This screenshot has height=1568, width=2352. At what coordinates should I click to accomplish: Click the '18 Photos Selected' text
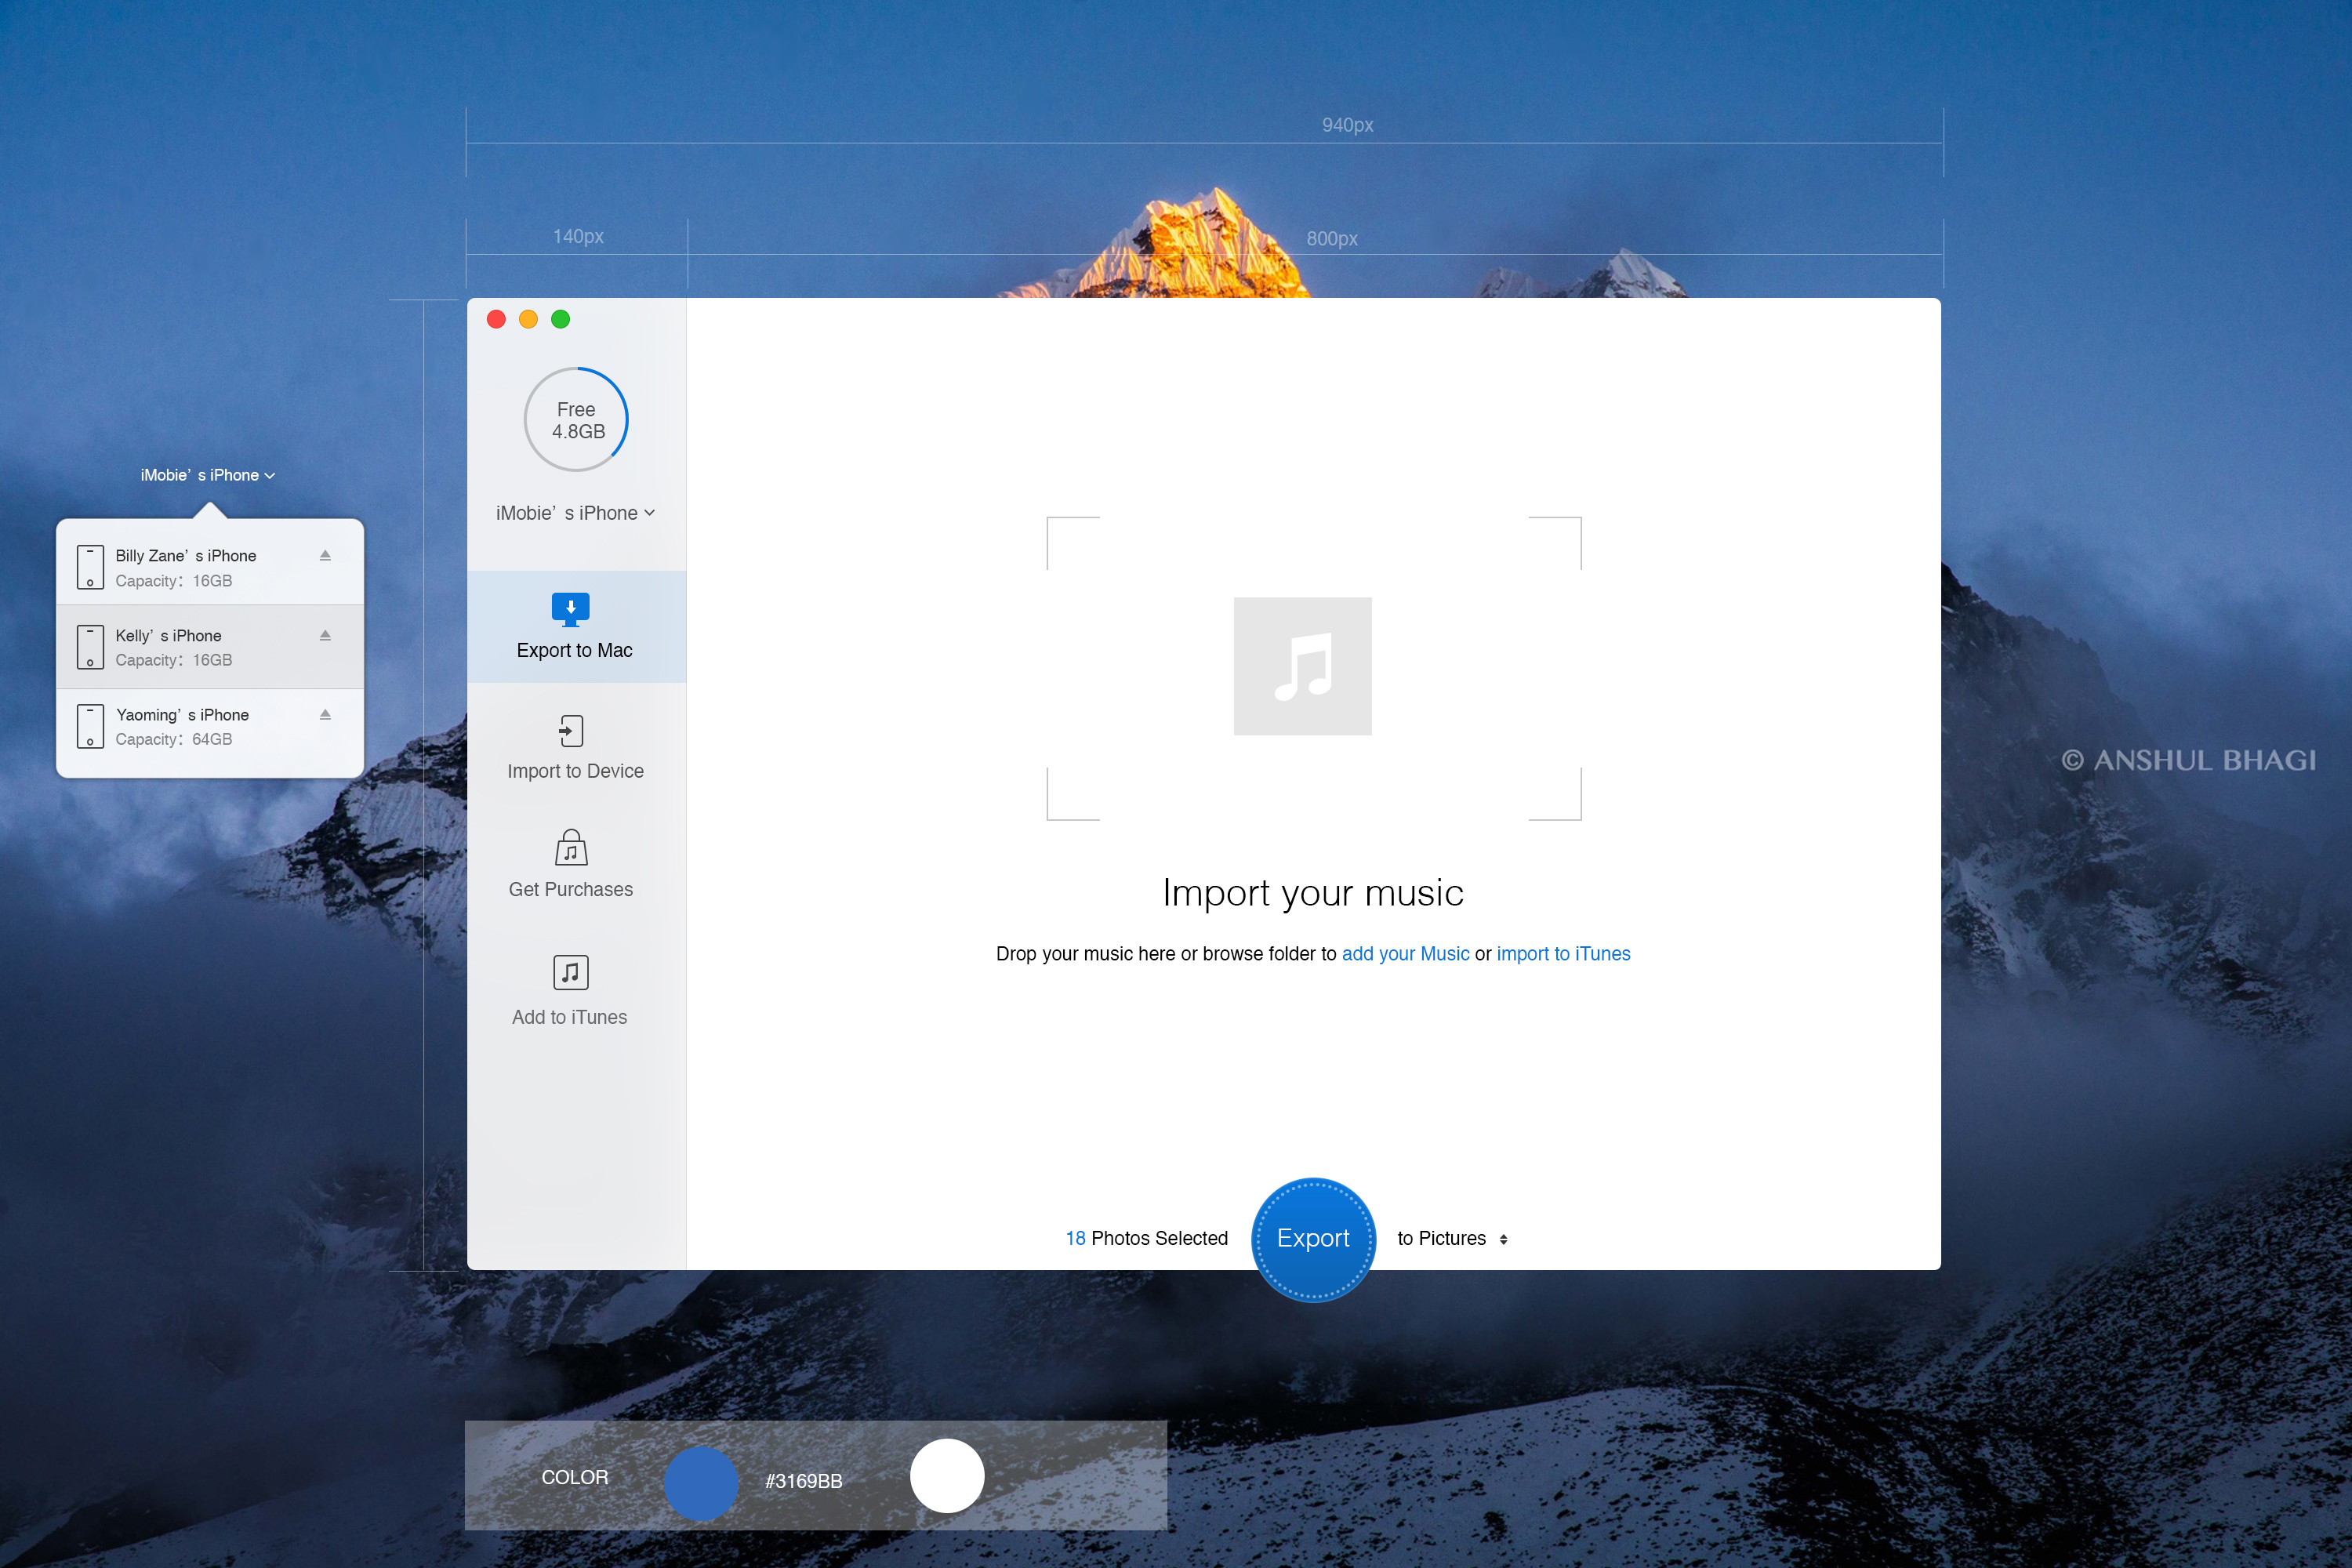click(x=1146, y=1238)
